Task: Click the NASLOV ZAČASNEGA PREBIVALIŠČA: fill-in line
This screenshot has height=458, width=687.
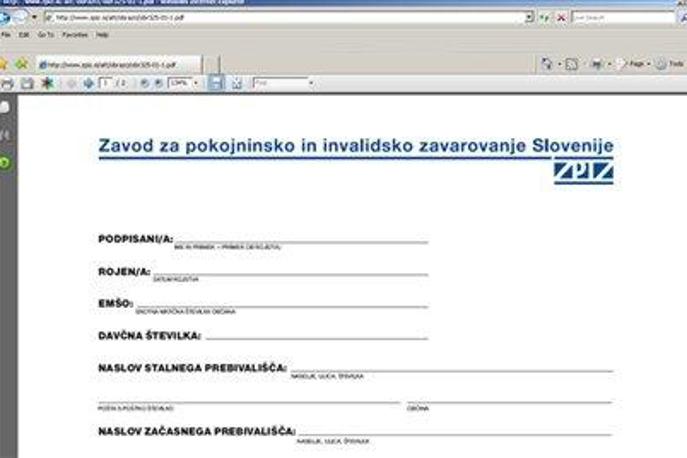Action: [x=454, y=434]
